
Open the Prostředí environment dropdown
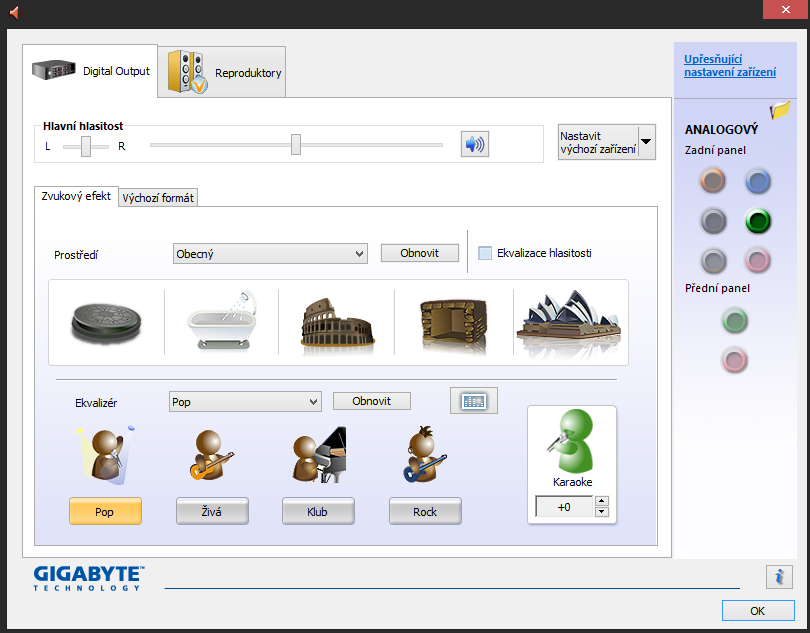point(270,254)
